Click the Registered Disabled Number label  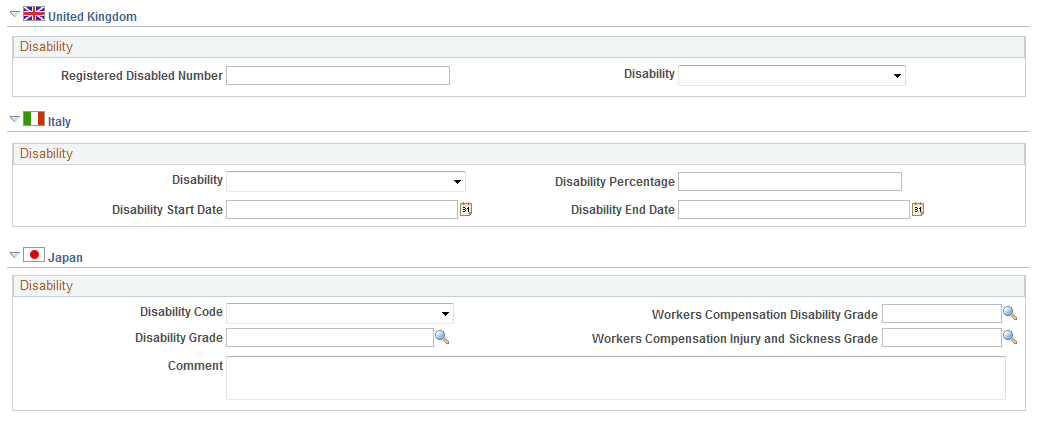[142, 76]
